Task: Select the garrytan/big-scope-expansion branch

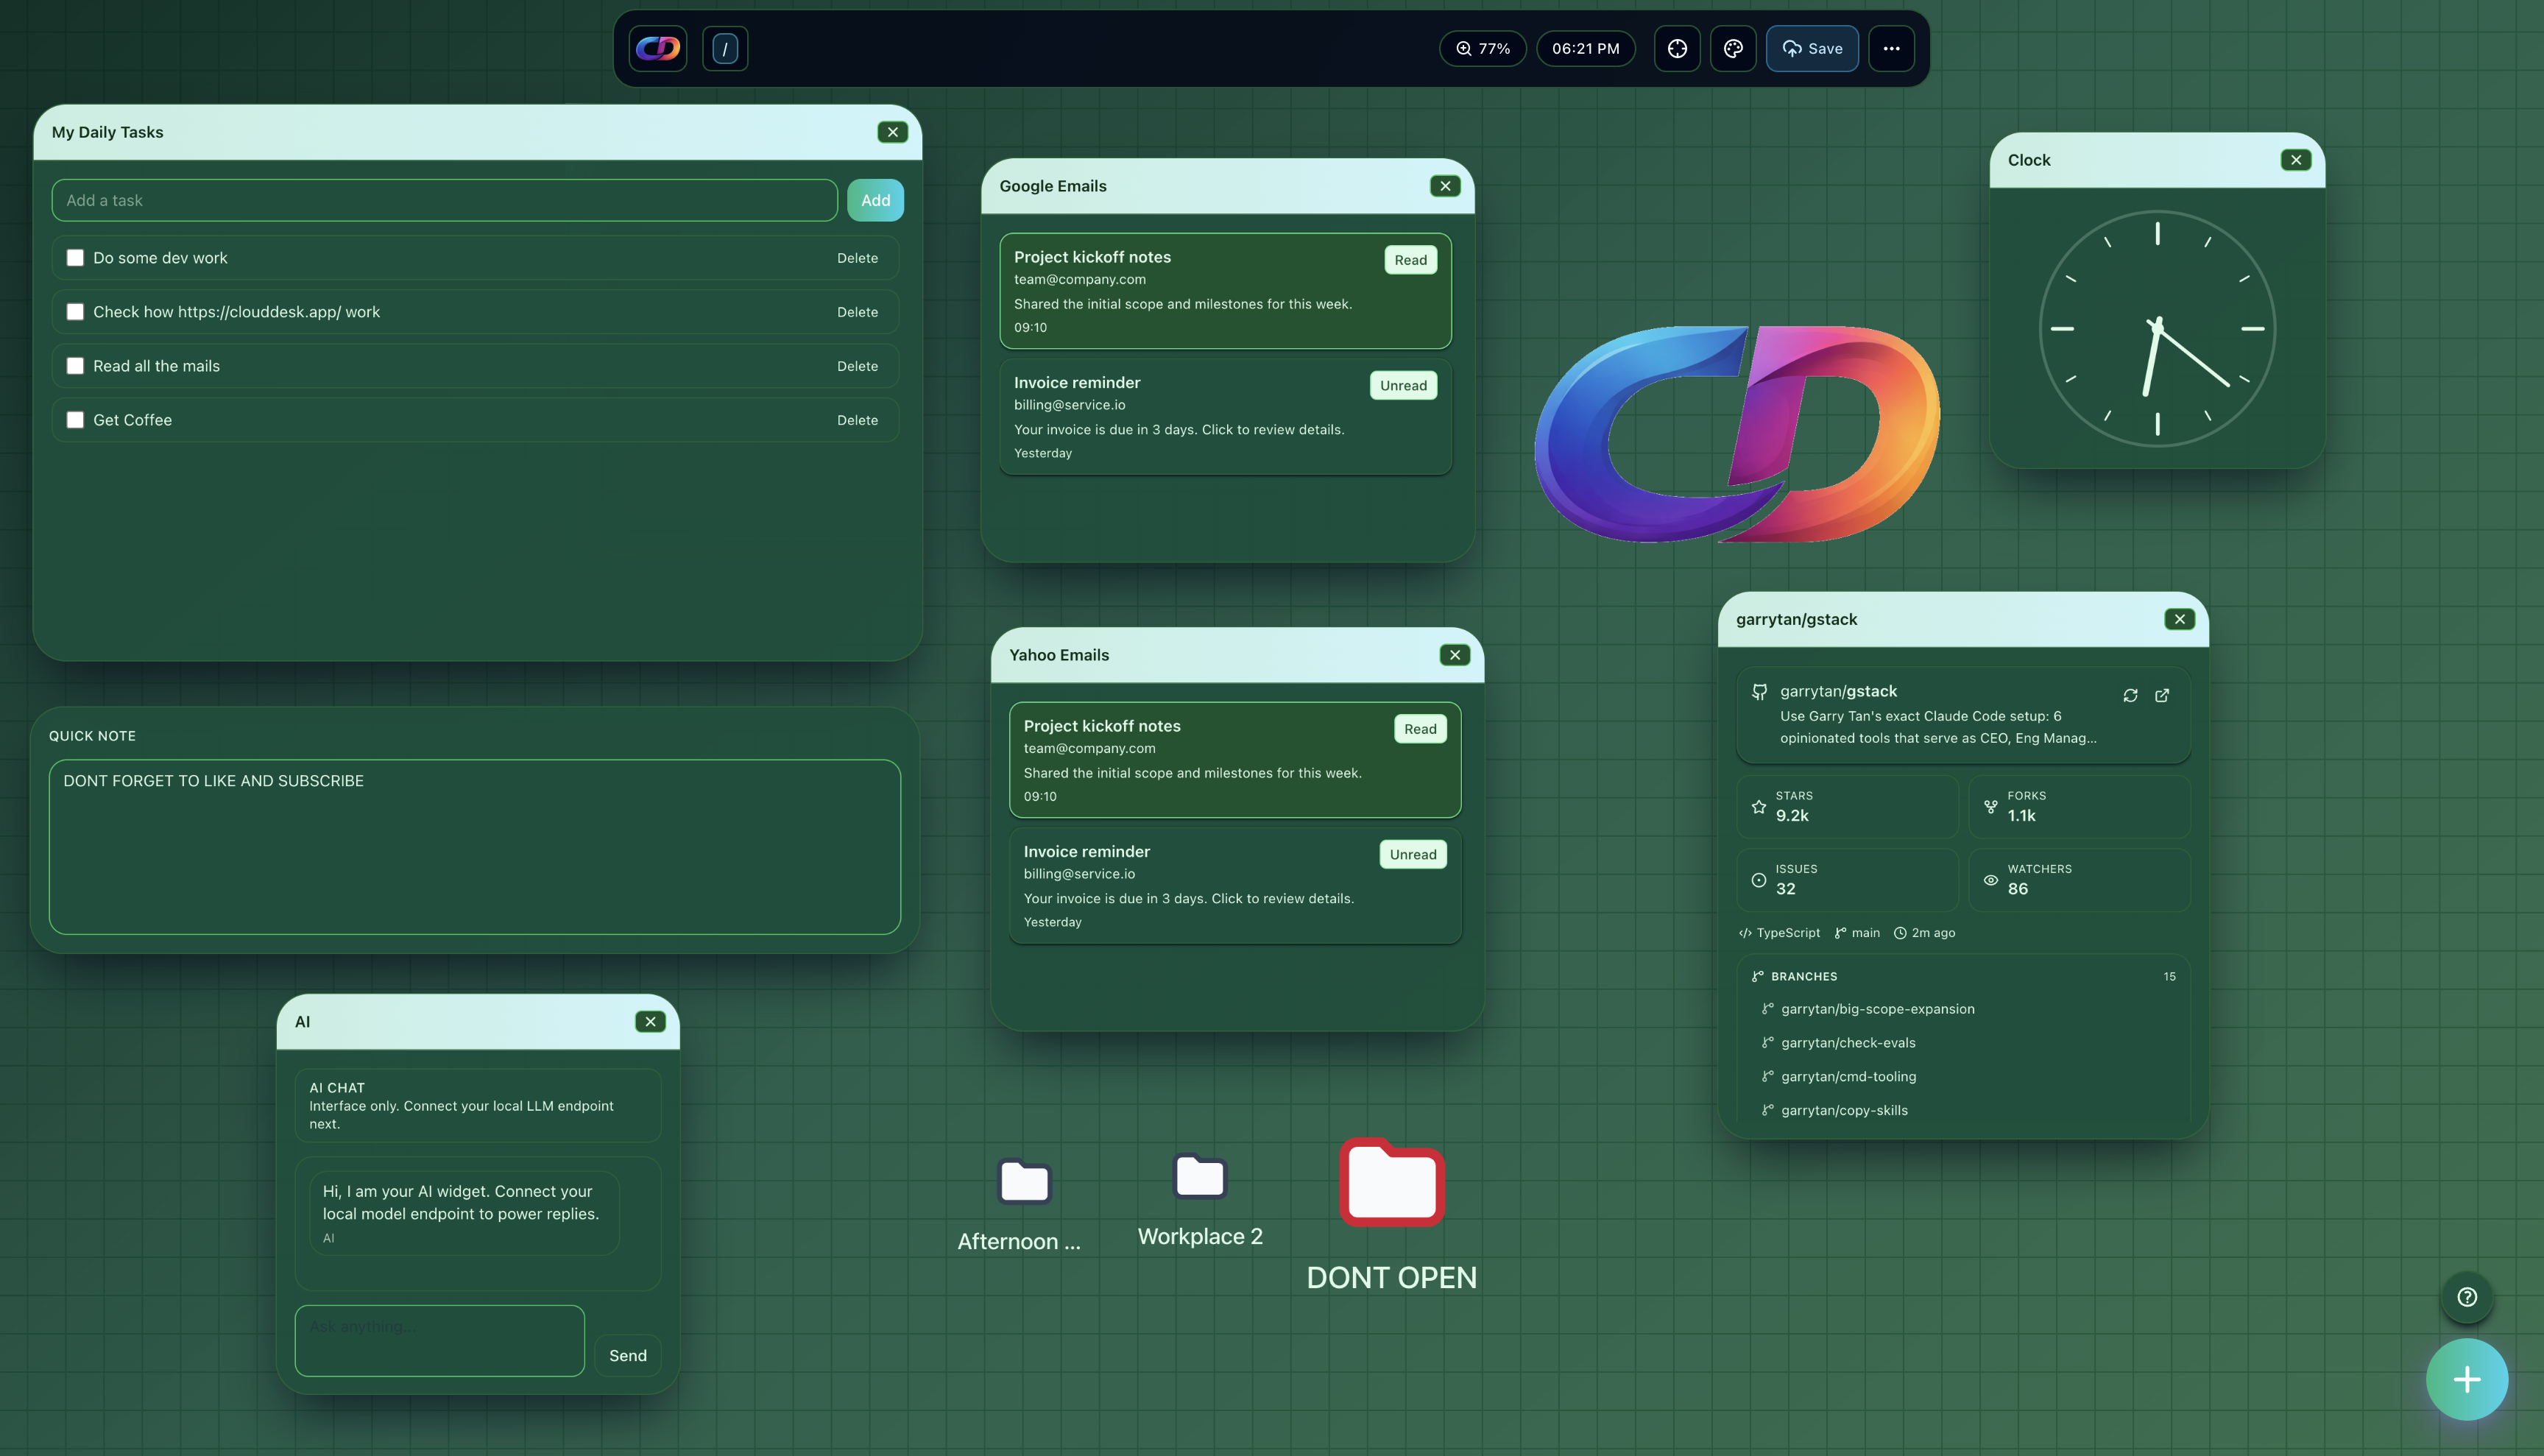Action: (1877, 1009)
